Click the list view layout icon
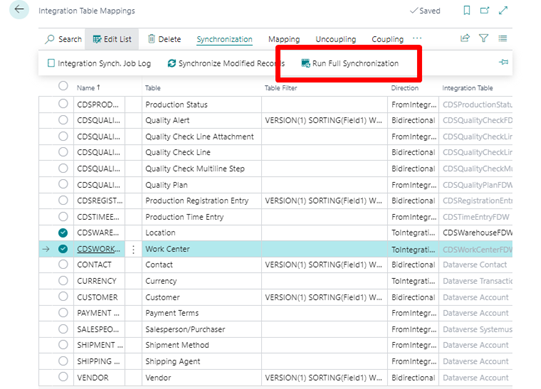This screenshot has height=389, width=541. point(503,38)
